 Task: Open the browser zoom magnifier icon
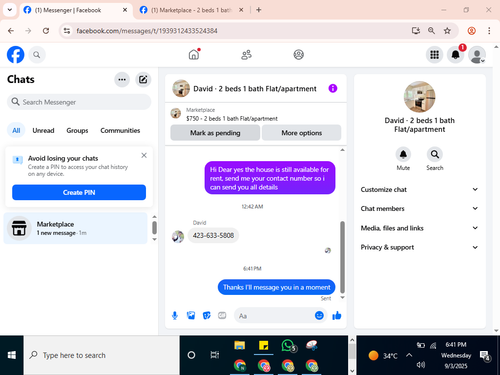point(431,31)
